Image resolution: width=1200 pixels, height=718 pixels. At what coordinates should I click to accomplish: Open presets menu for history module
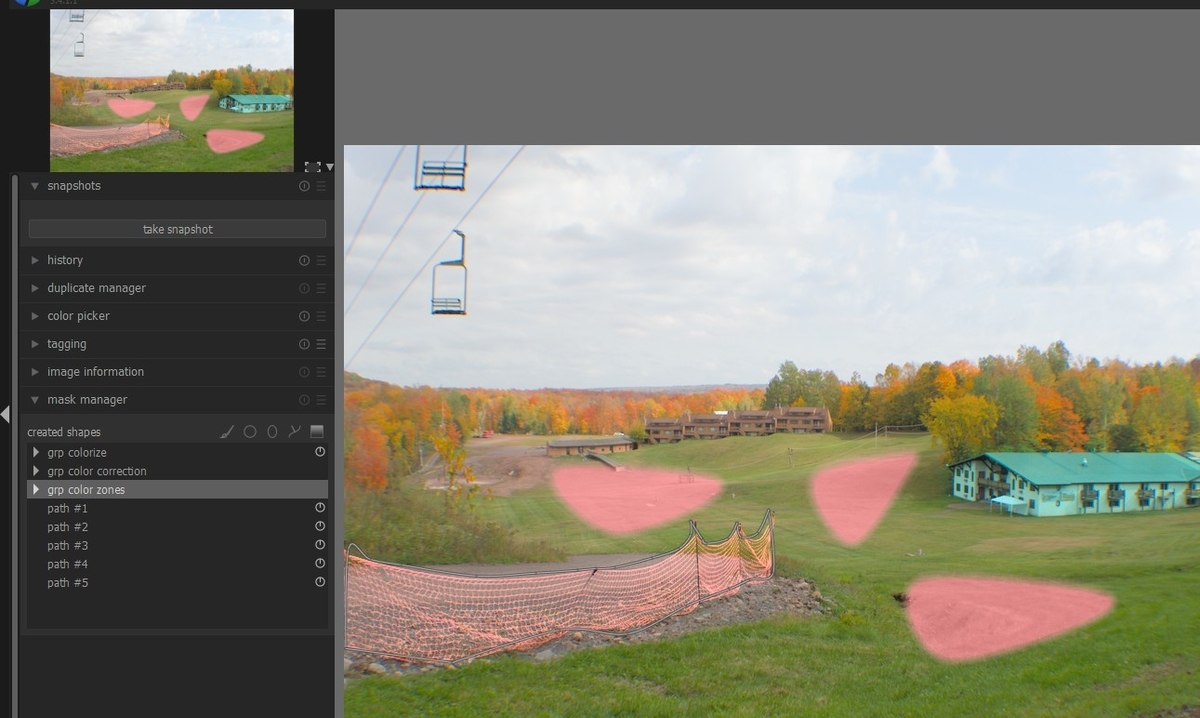point(321,260)
